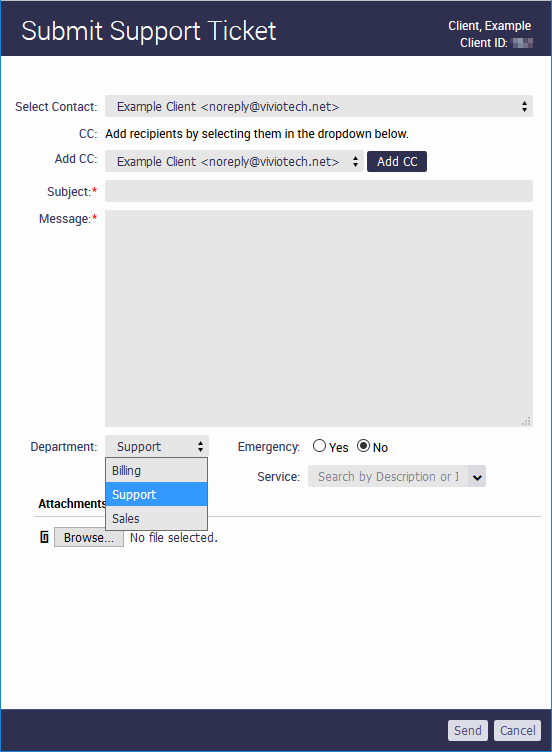This screenshot has height=752, width=552.
Task: Click the Service dropdown chevron arrow
Action: (x=477, y=477)
